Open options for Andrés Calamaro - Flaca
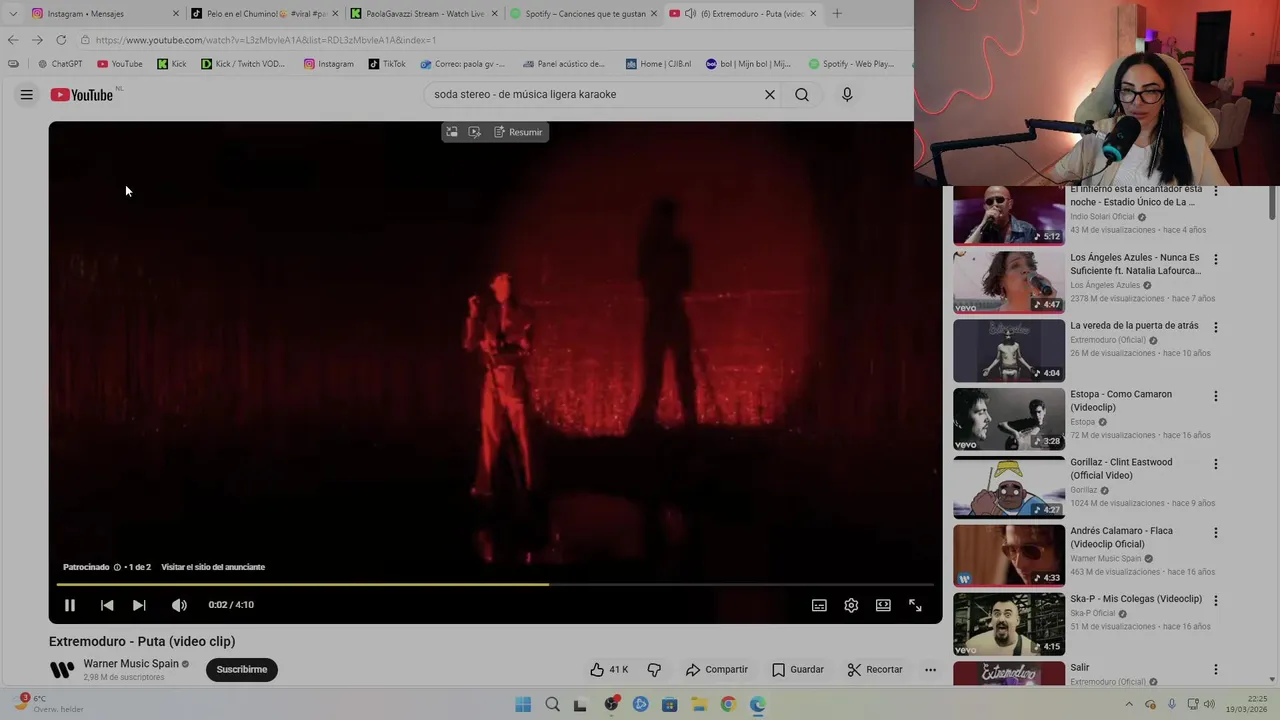The width and height of the screenshot is (1280, 720). pyautogui.click(x=1216, y=533)
